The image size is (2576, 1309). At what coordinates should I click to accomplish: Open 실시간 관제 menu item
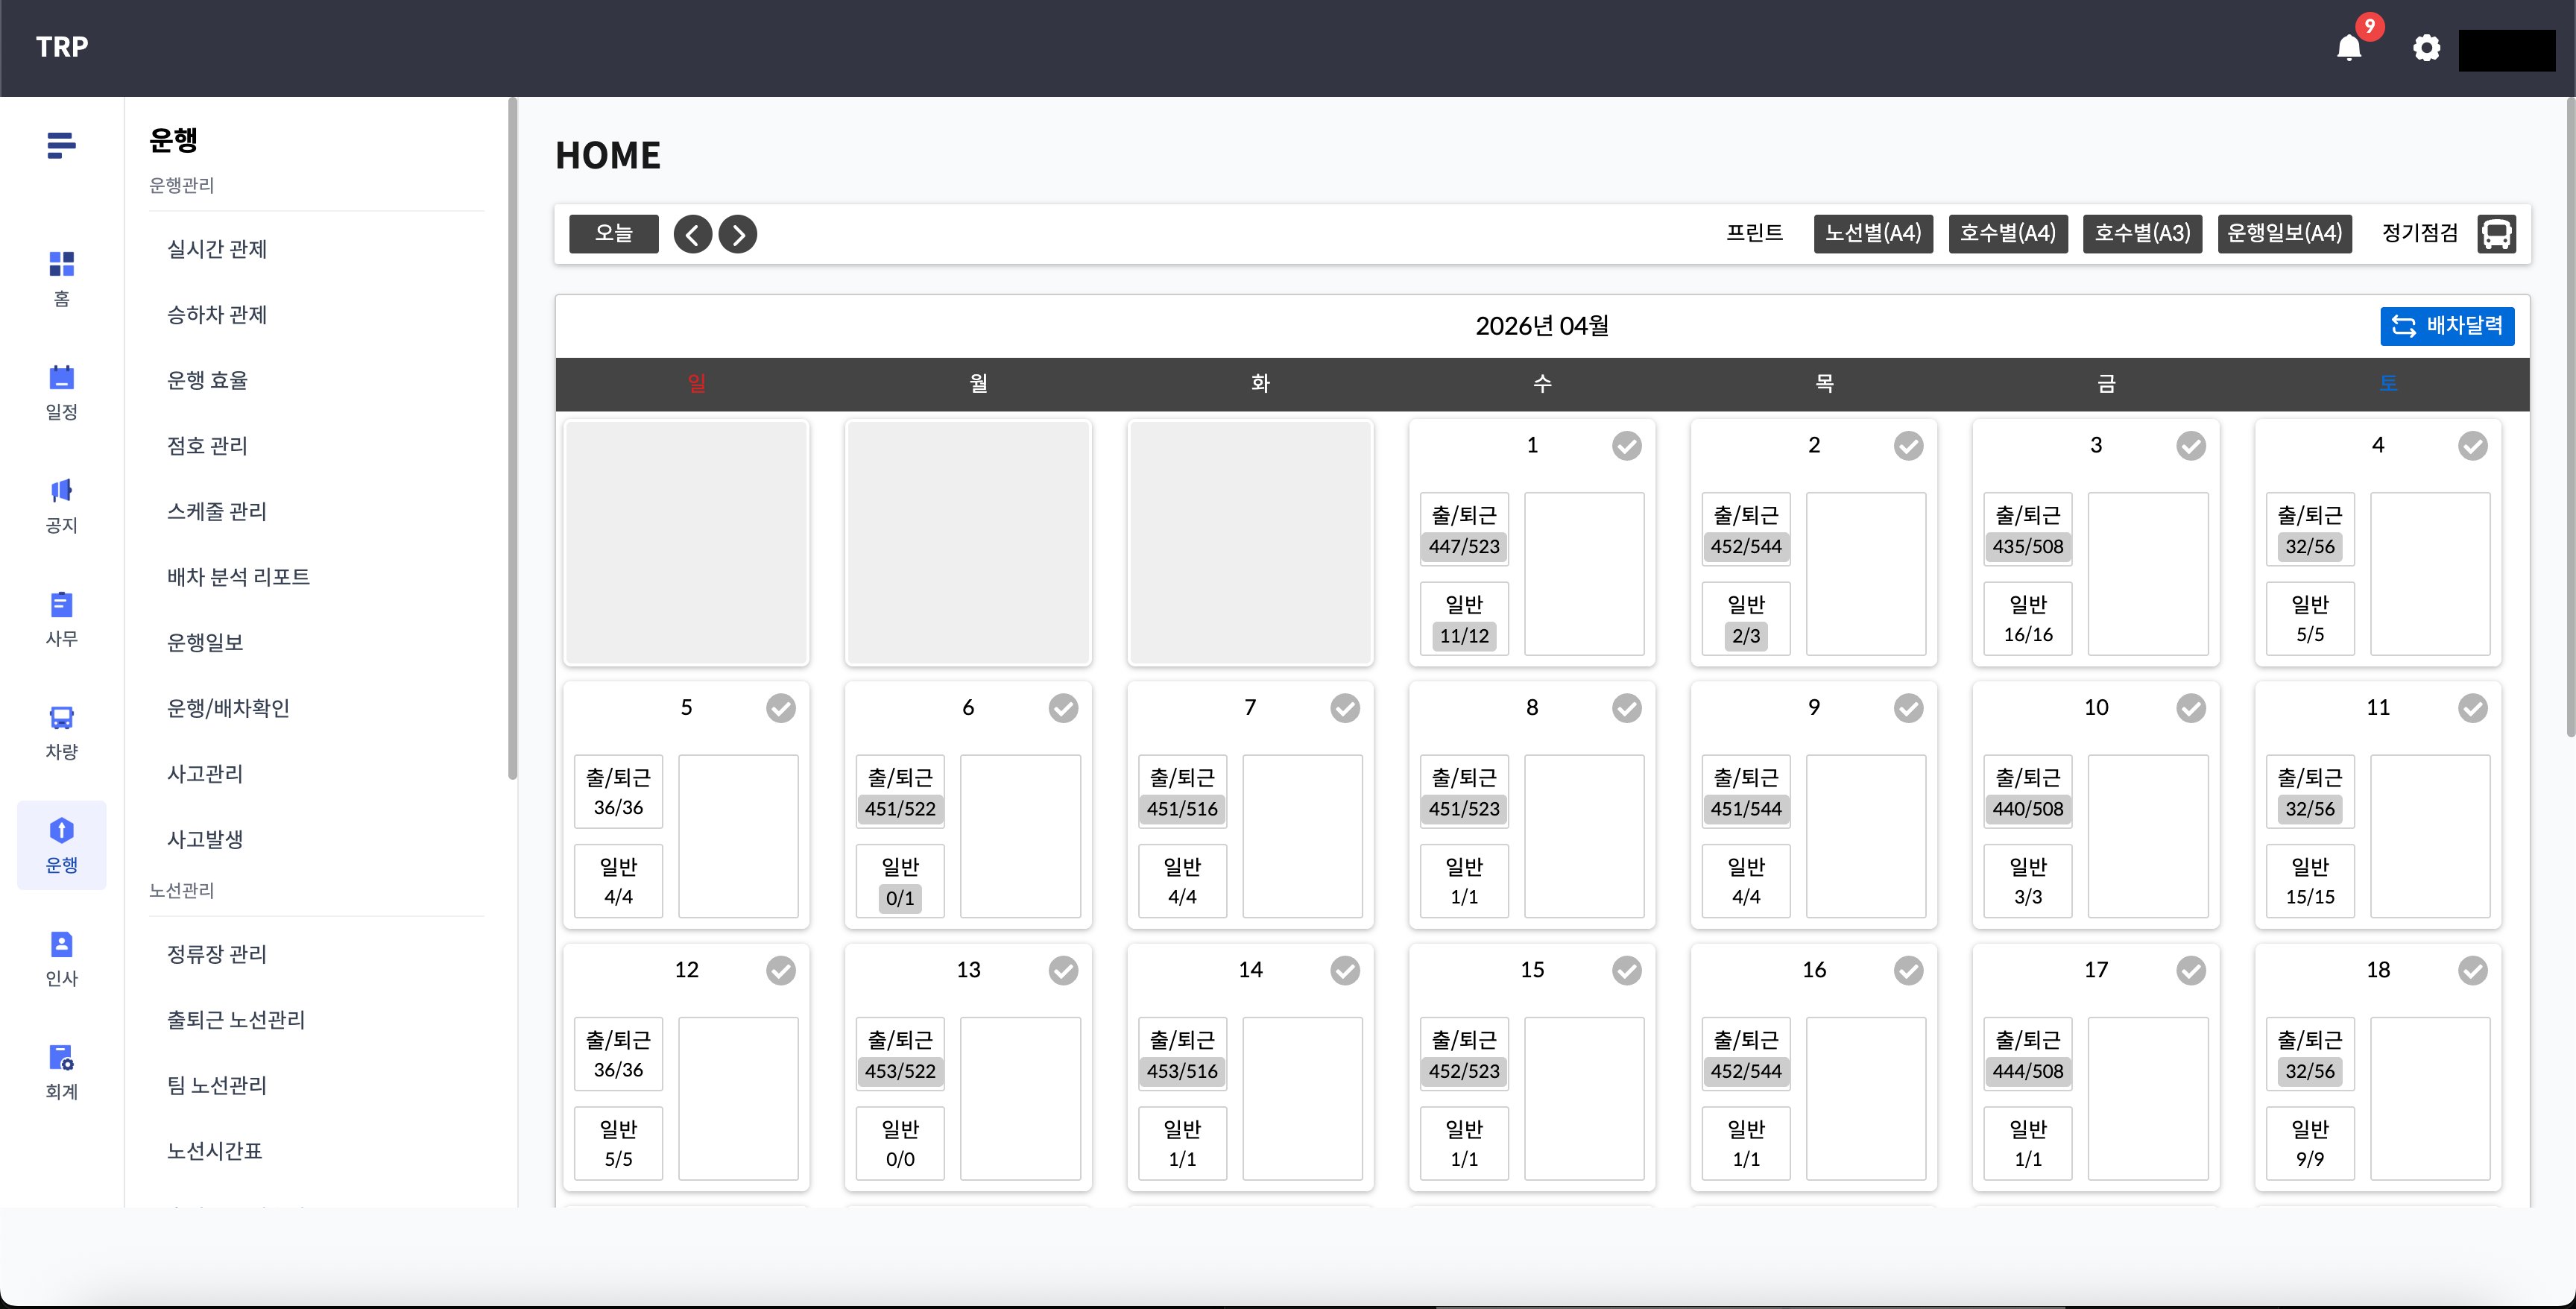pos(217,249)
